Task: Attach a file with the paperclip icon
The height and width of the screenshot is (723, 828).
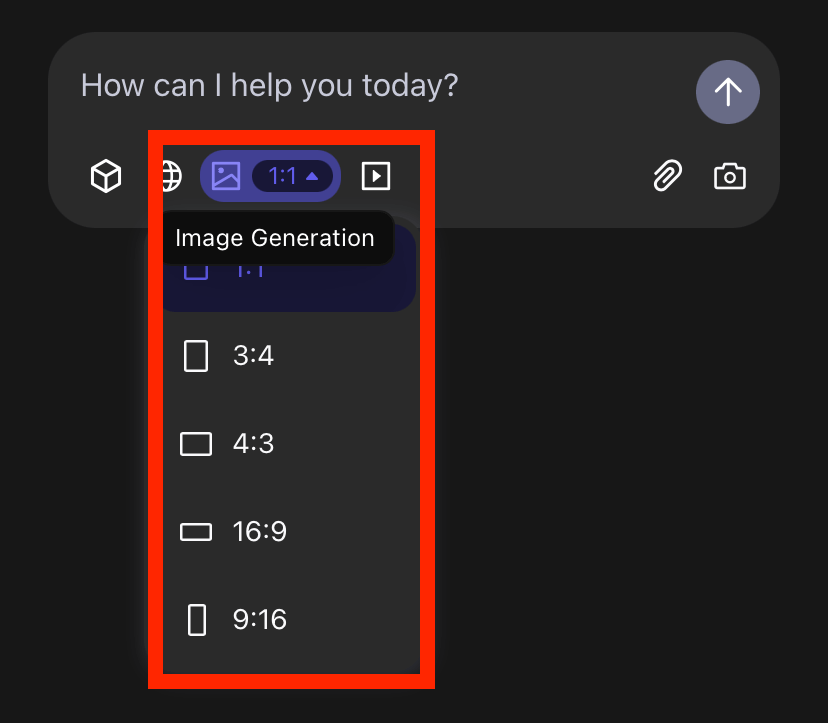Action: [667, 177]
